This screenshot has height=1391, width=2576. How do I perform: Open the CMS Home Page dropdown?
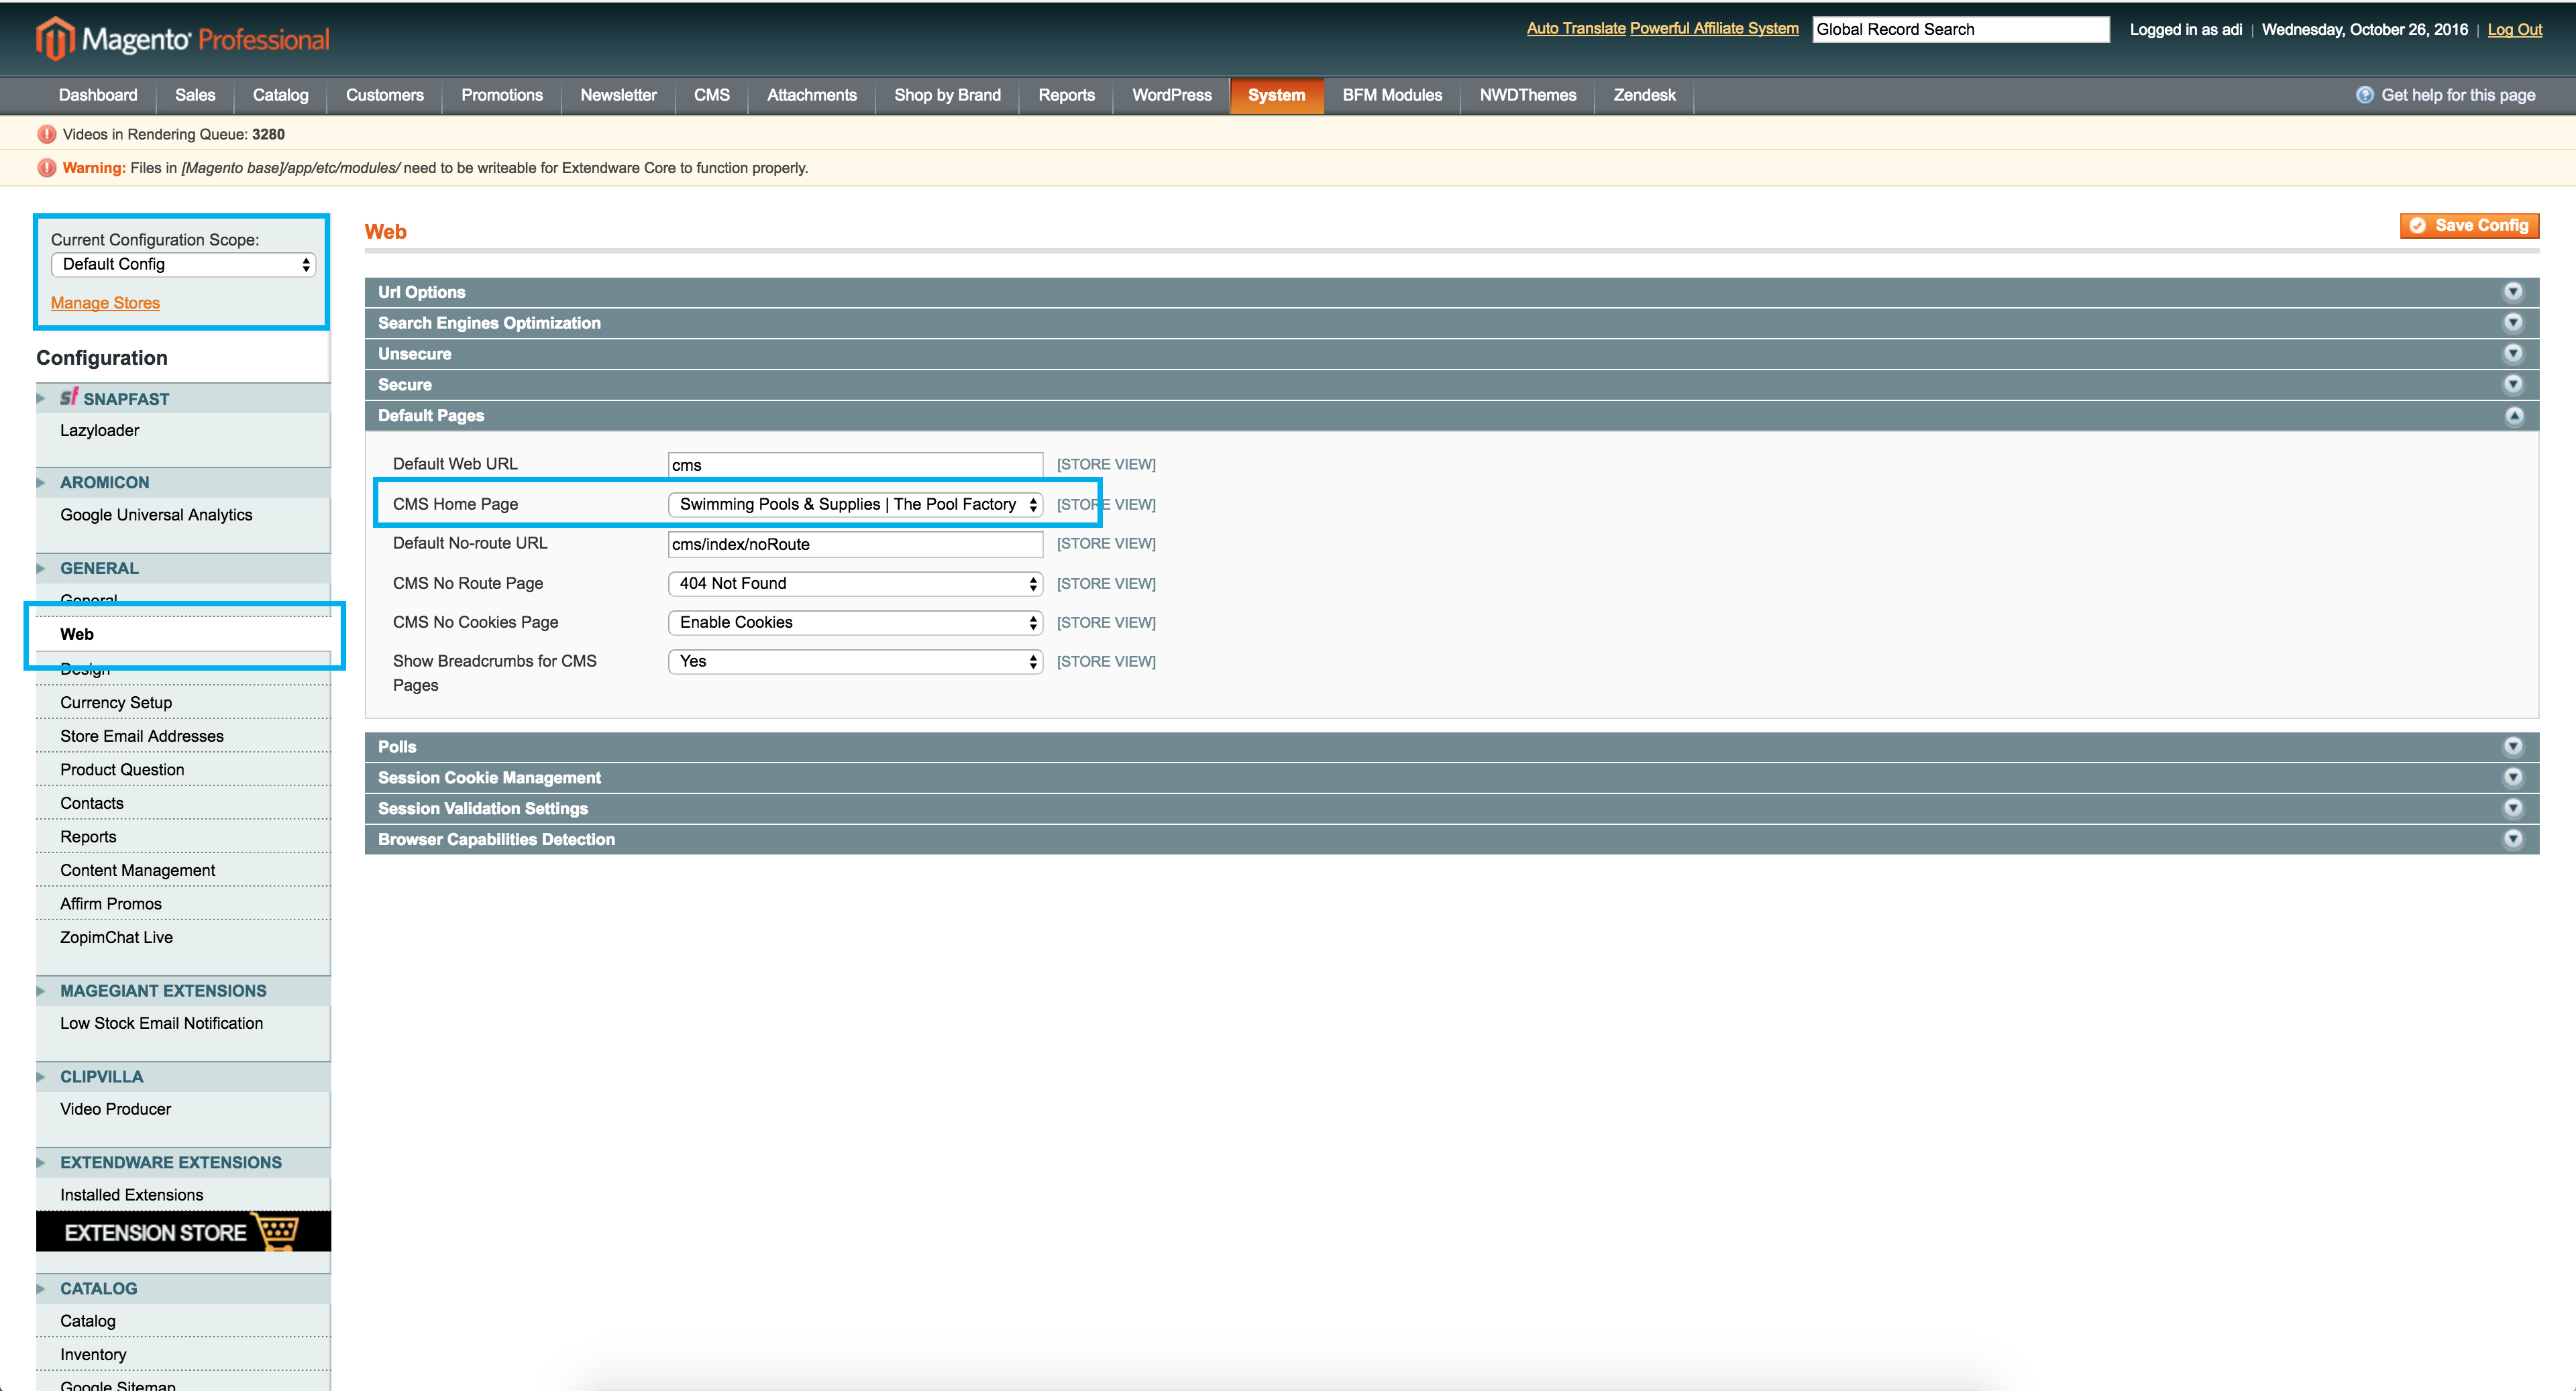point(855,504)
